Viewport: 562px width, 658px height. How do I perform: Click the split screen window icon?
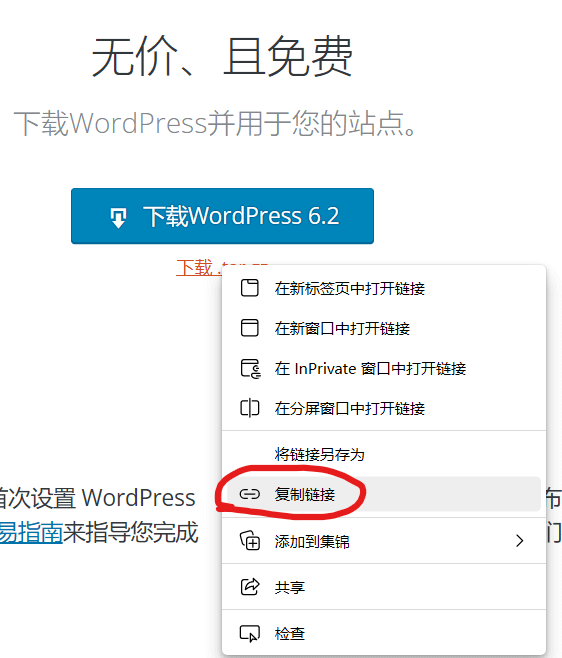click(x=250, y=408)
